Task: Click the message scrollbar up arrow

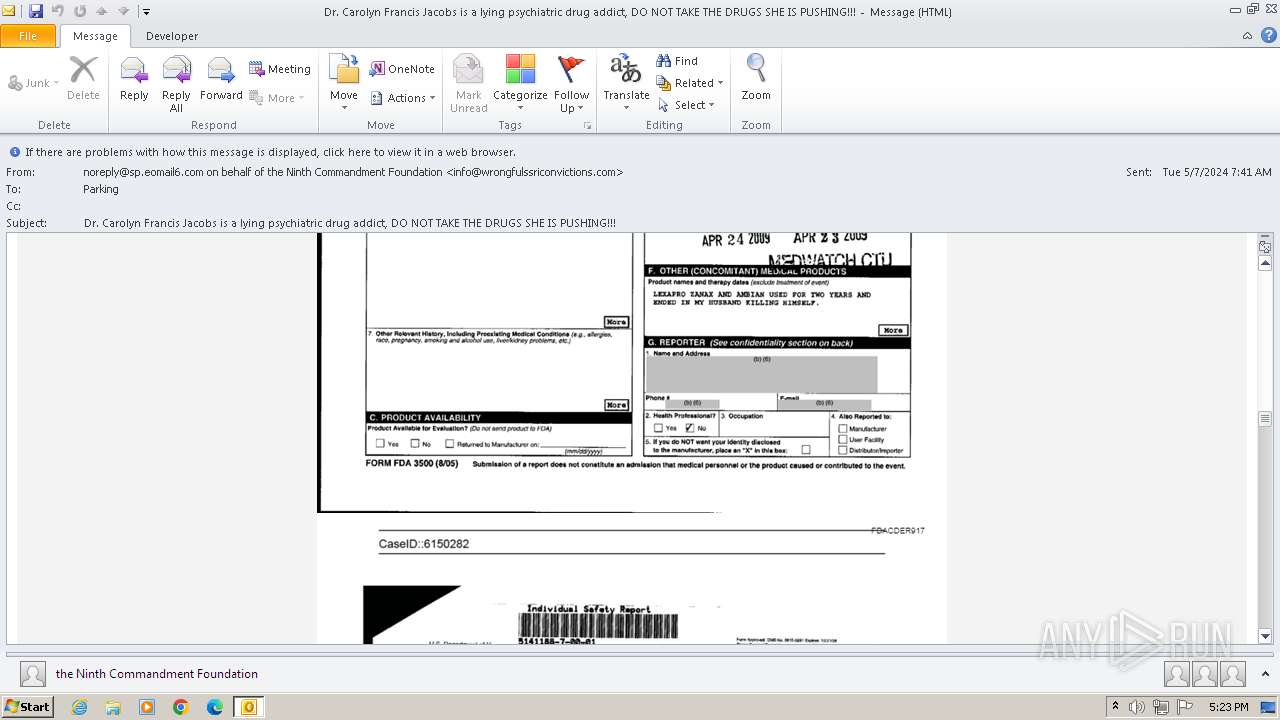Action: pos(1265,263)
